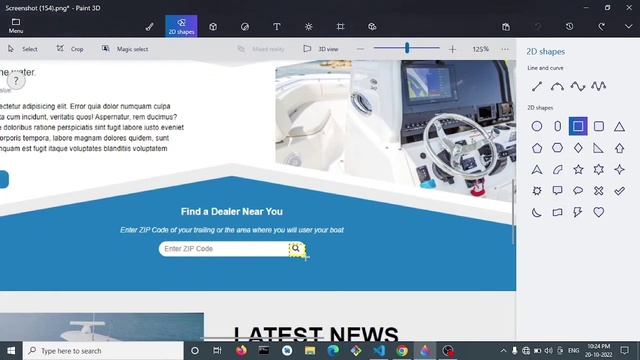This screenshot has width=640, height=360.
Task: Click the help question mark button
Action: pyautogui.click(x=16, y=81)
